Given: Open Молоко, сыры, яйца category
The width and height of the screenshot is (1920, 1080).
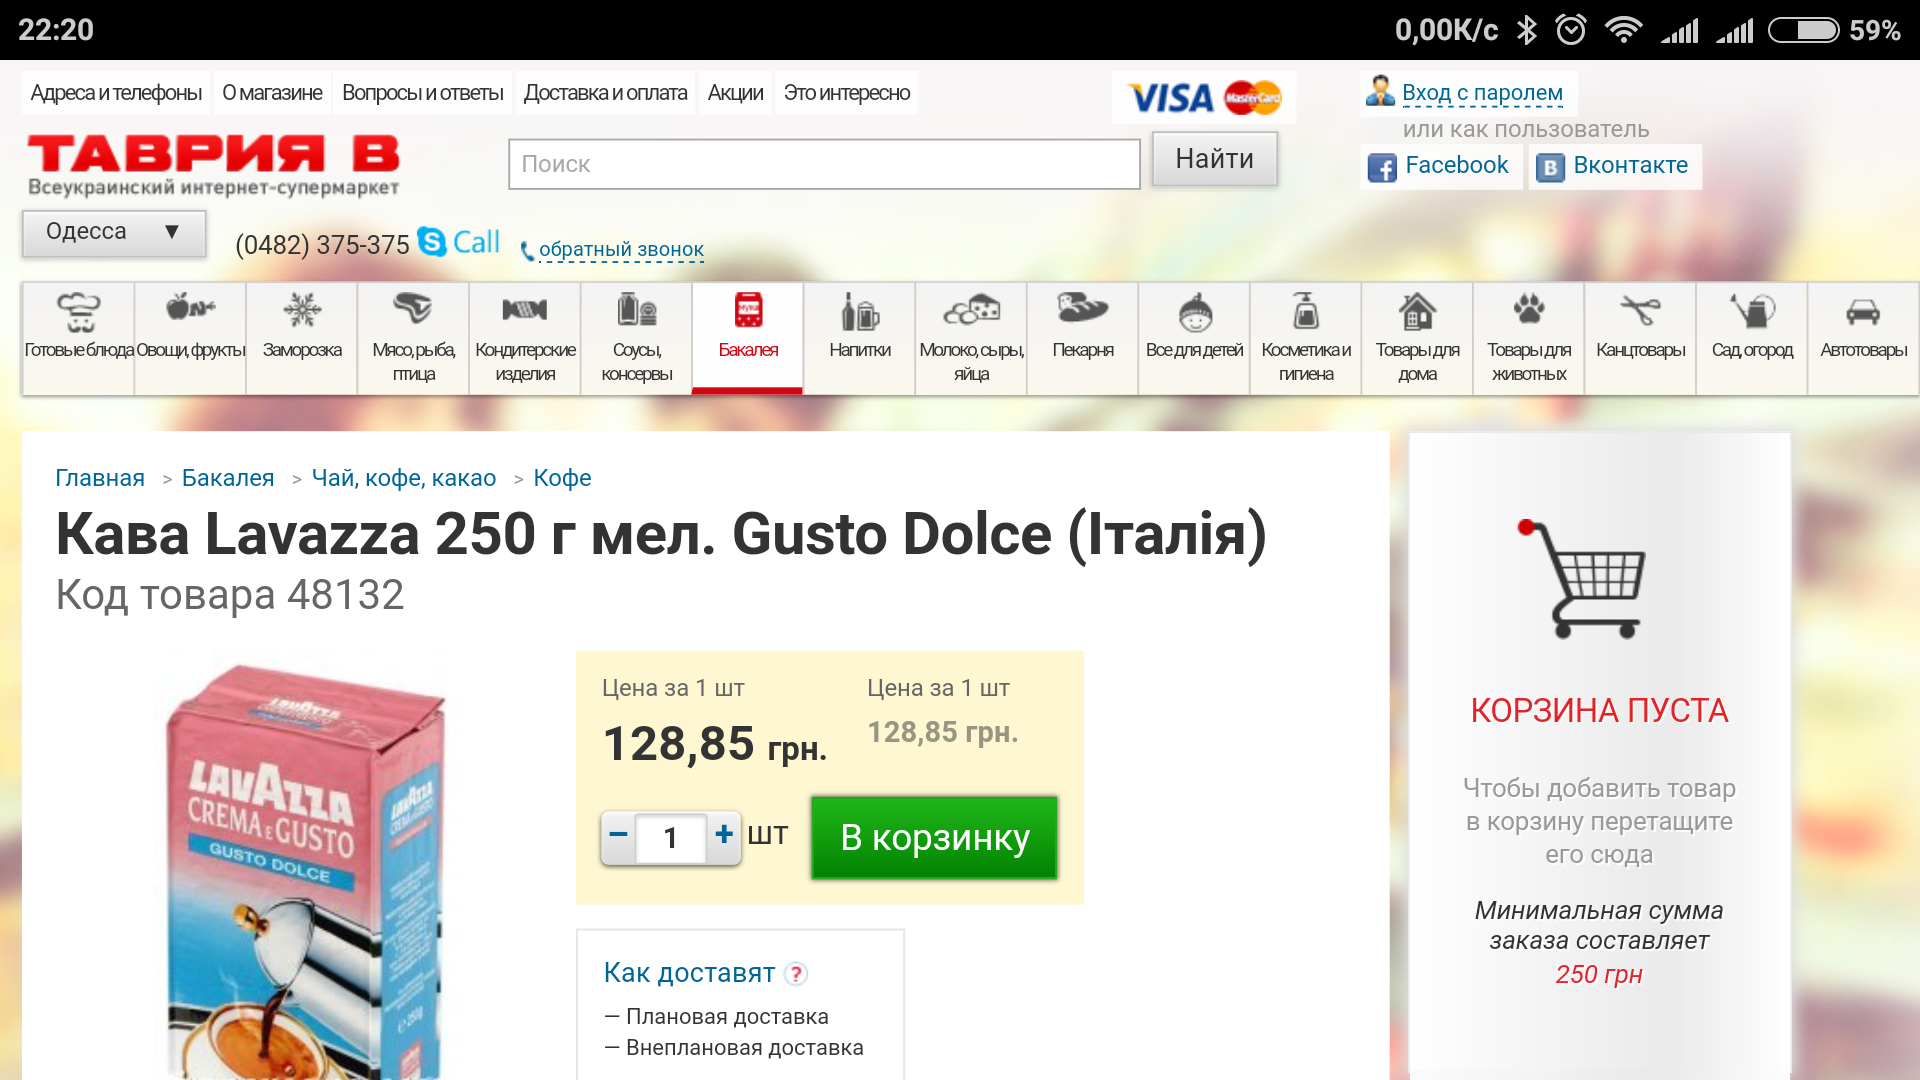Looking at the screenshot, I should pos(971,338).
